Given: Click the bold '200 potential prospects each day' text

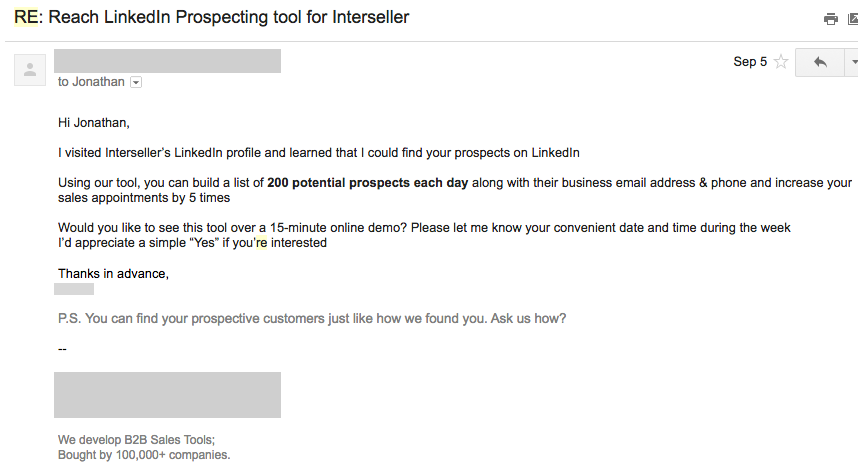Looking at the screenshot, I should point(368,183).
